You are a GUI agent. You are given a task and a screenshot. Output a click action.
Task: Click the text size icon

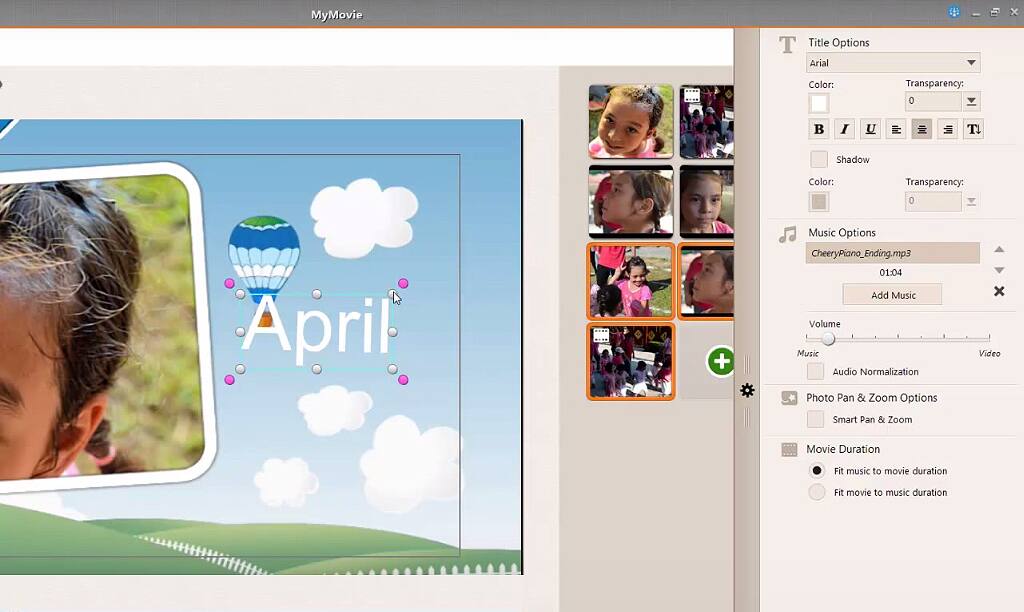(973, 129)
